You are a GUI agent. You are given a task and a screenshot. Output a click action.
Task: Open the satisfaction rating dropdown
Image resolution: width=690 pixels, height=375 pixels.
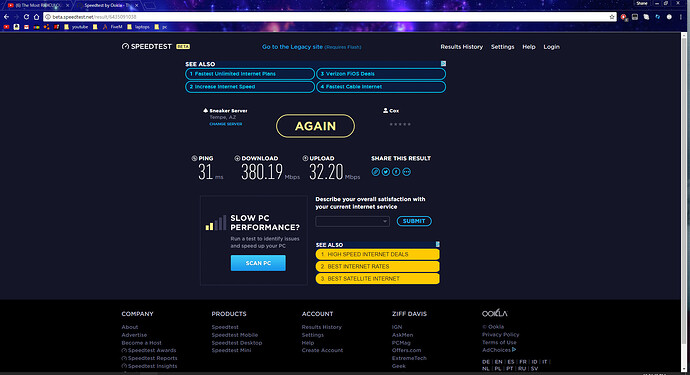tap(352, 221)
